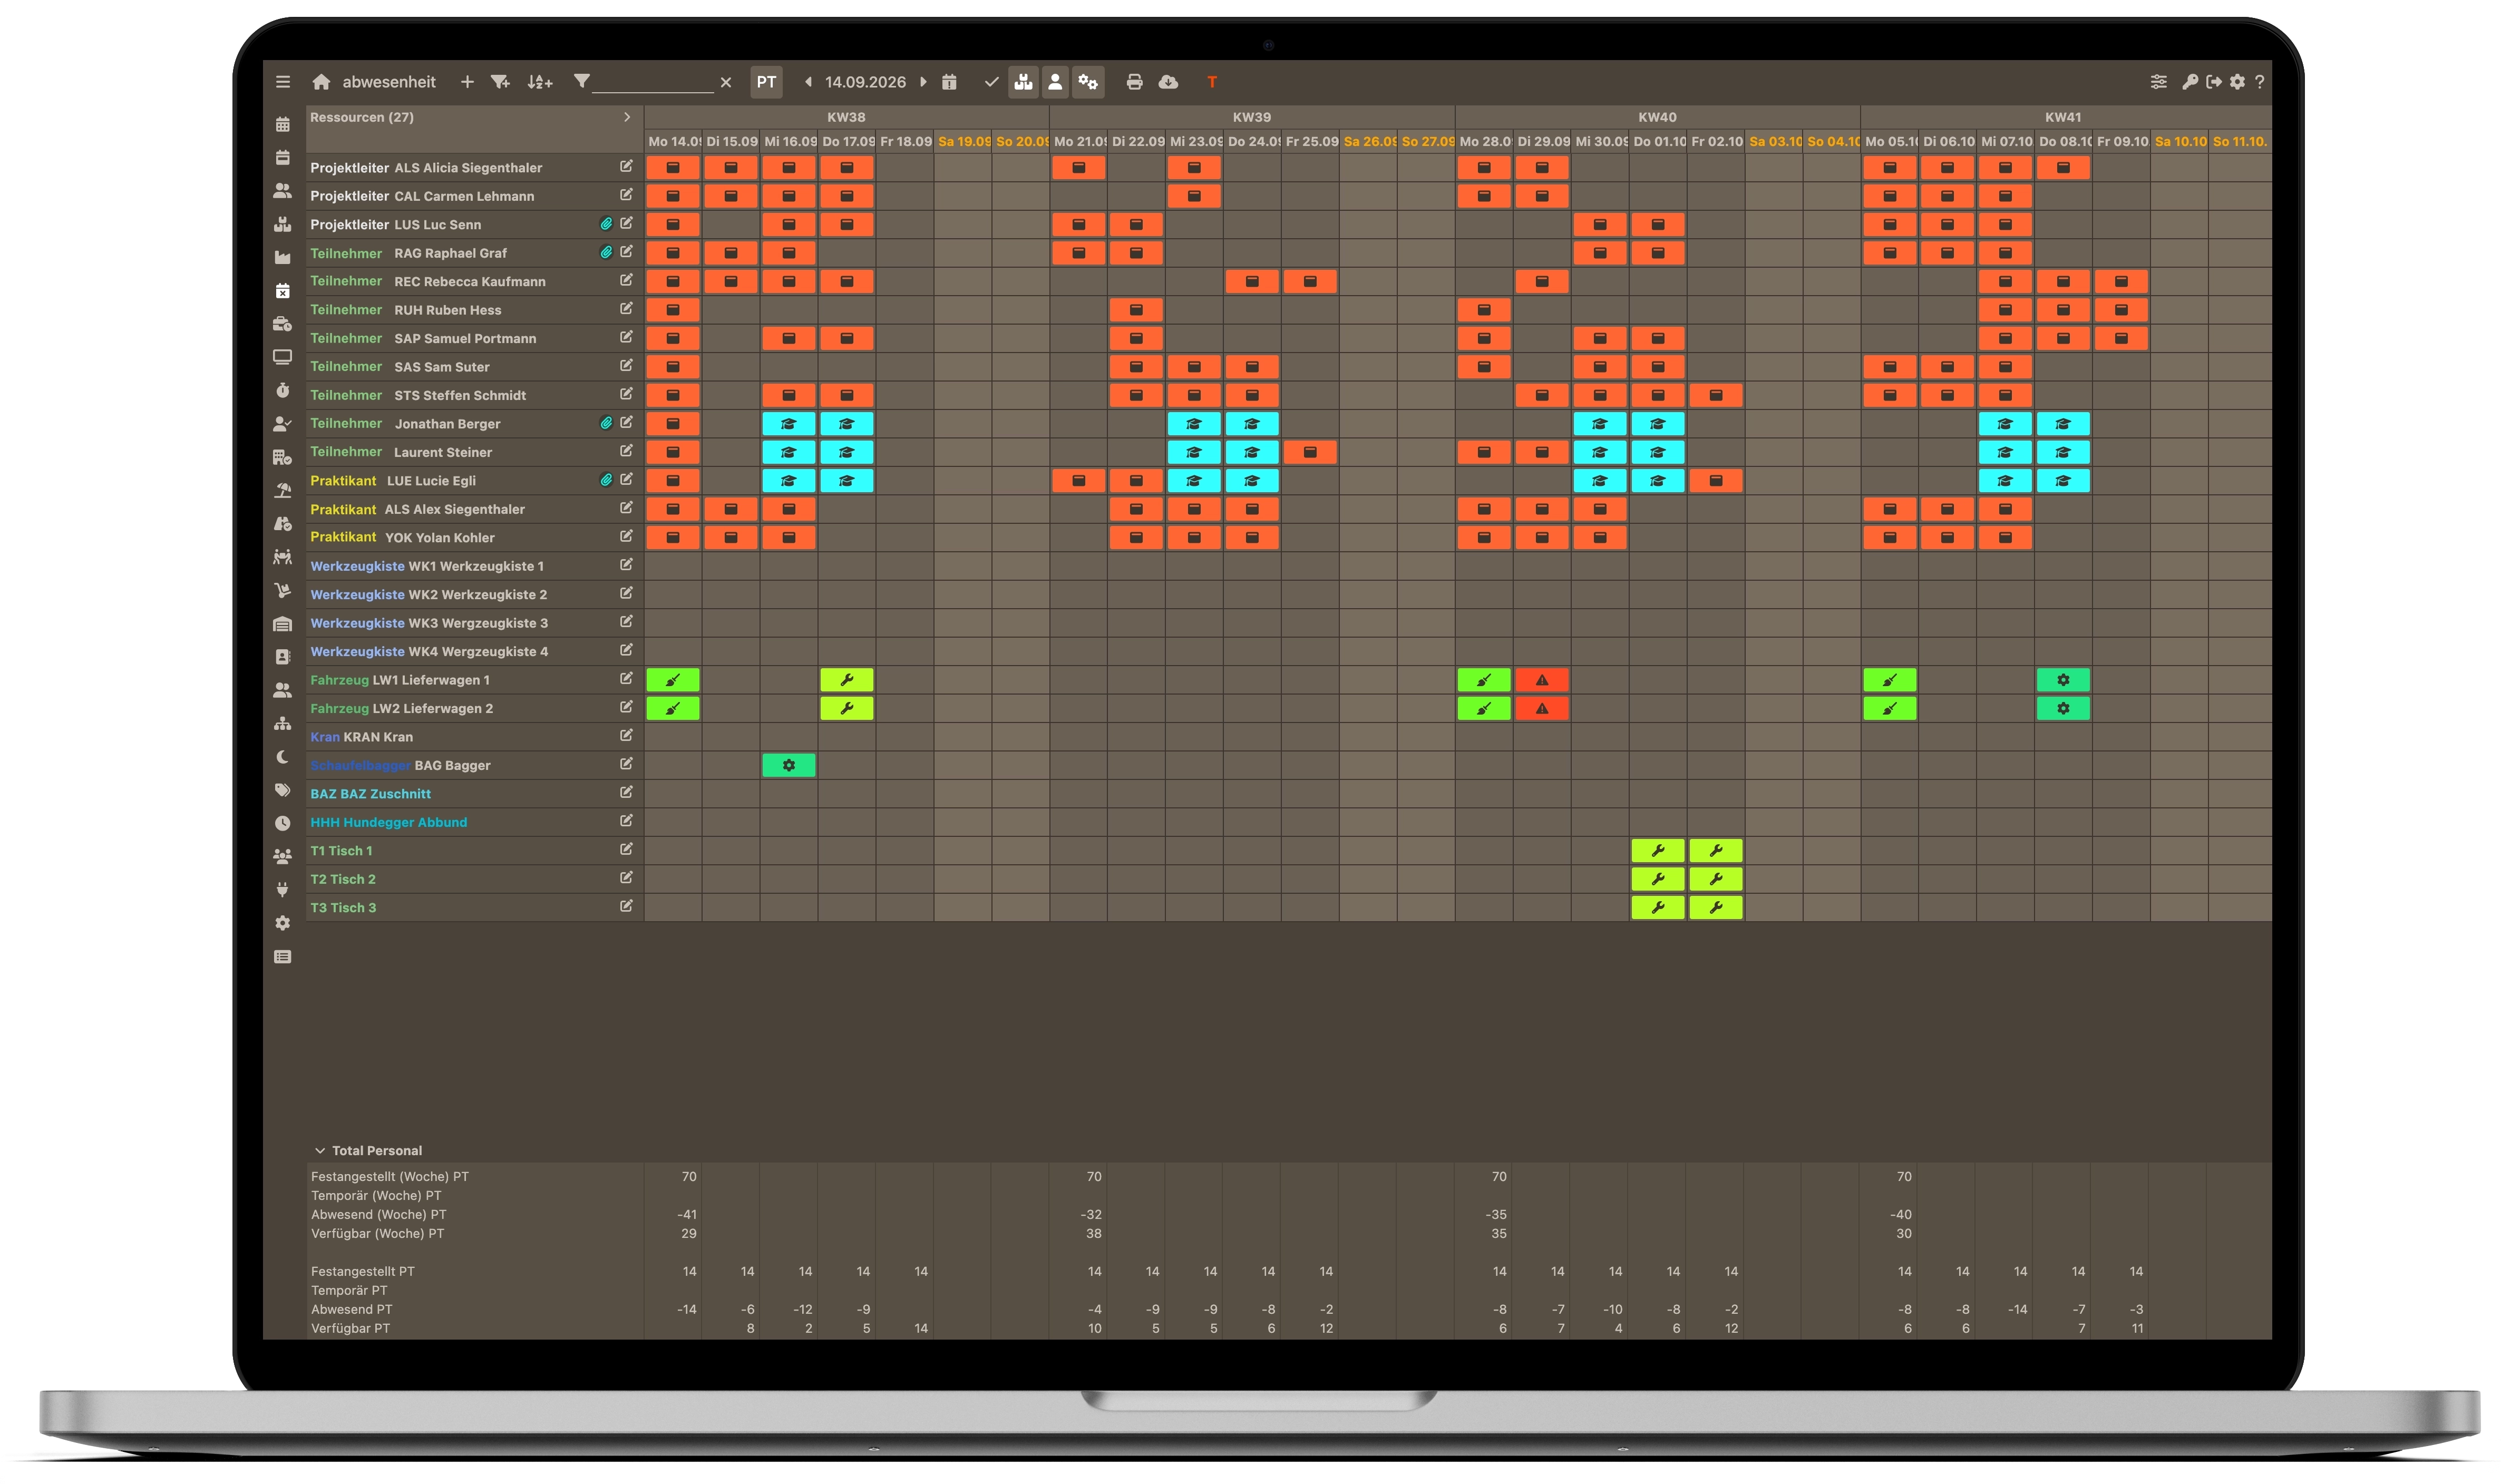Collapse the Total Personal section

coord(320,1150)
